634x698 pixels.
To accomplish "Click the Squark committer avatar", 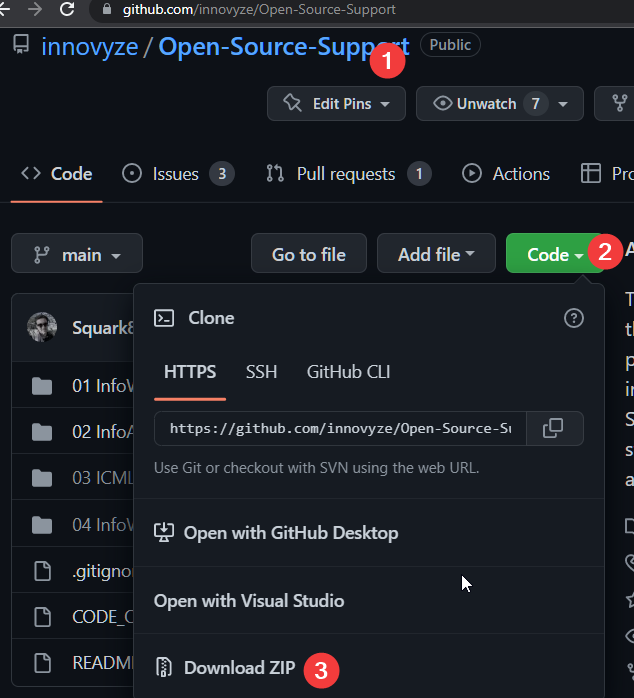I will coord(42,327).
